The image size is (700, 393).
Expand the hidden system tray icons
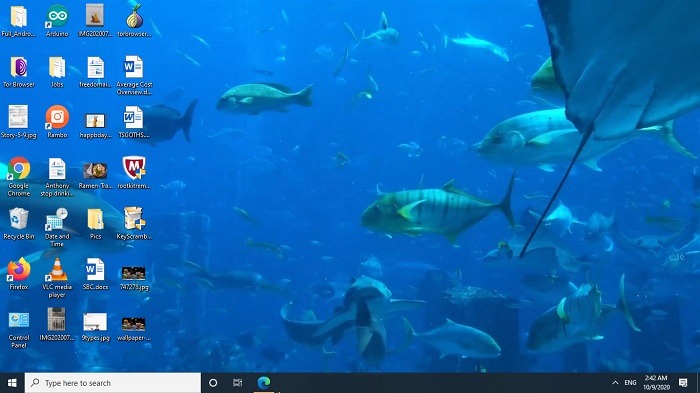615,383
